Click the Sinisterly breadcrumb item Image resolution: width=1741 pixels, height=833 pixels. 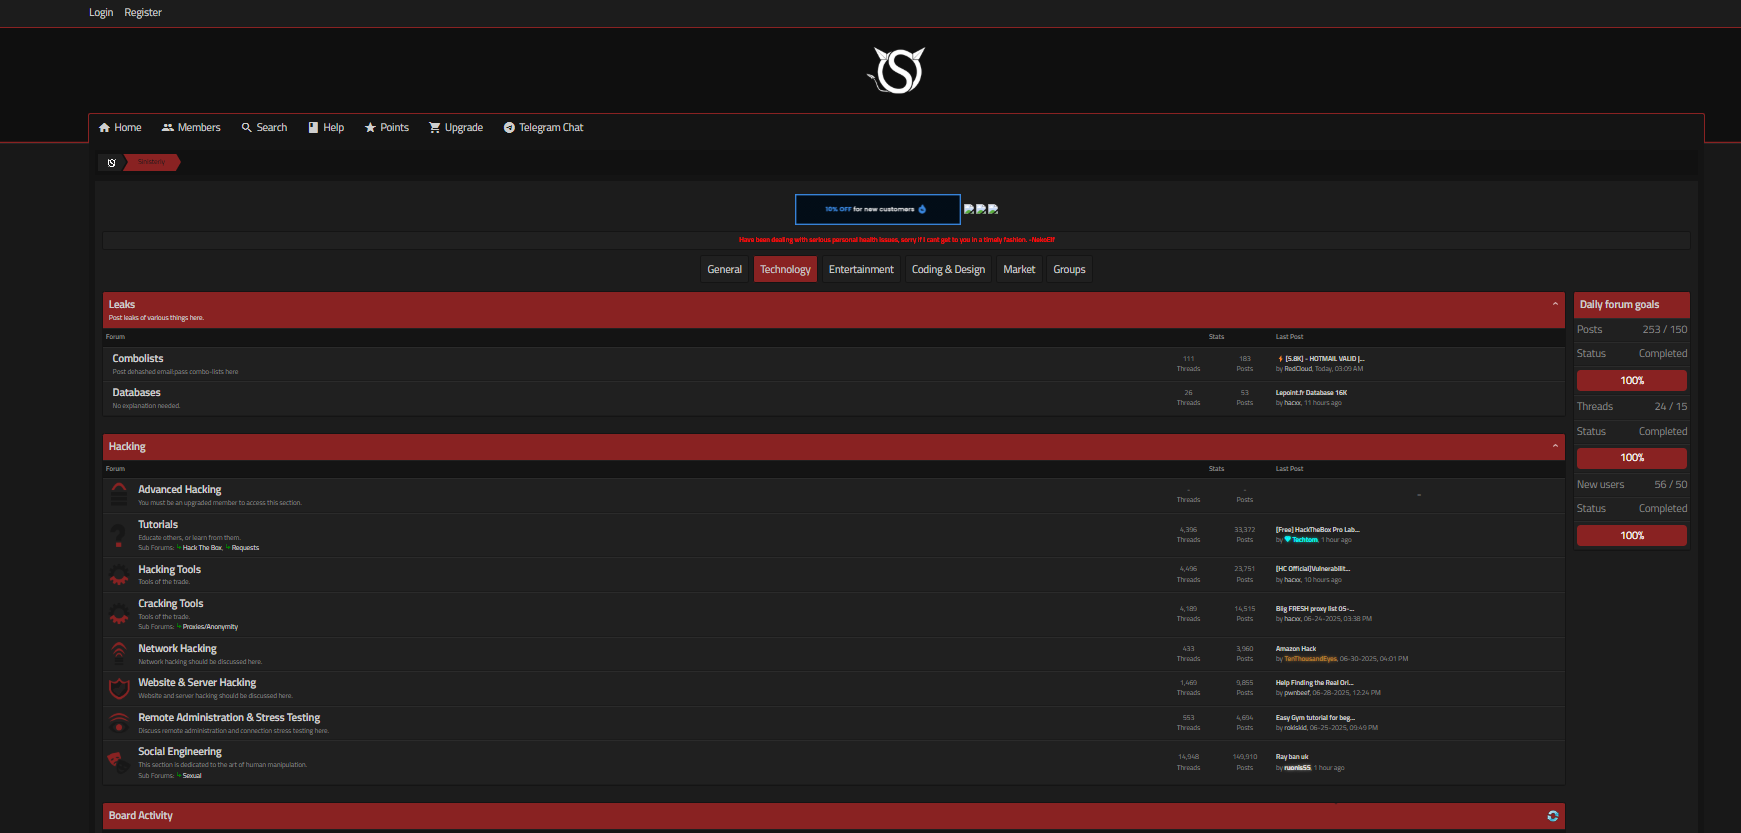[151, 162]
